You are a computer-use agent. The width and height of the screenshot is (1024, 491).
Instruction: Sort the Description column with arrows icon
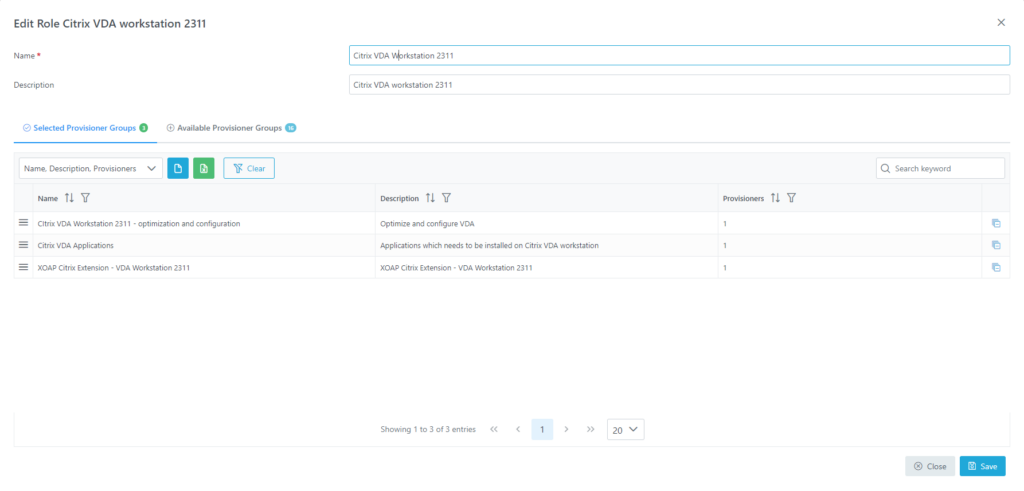coord(430,197)
